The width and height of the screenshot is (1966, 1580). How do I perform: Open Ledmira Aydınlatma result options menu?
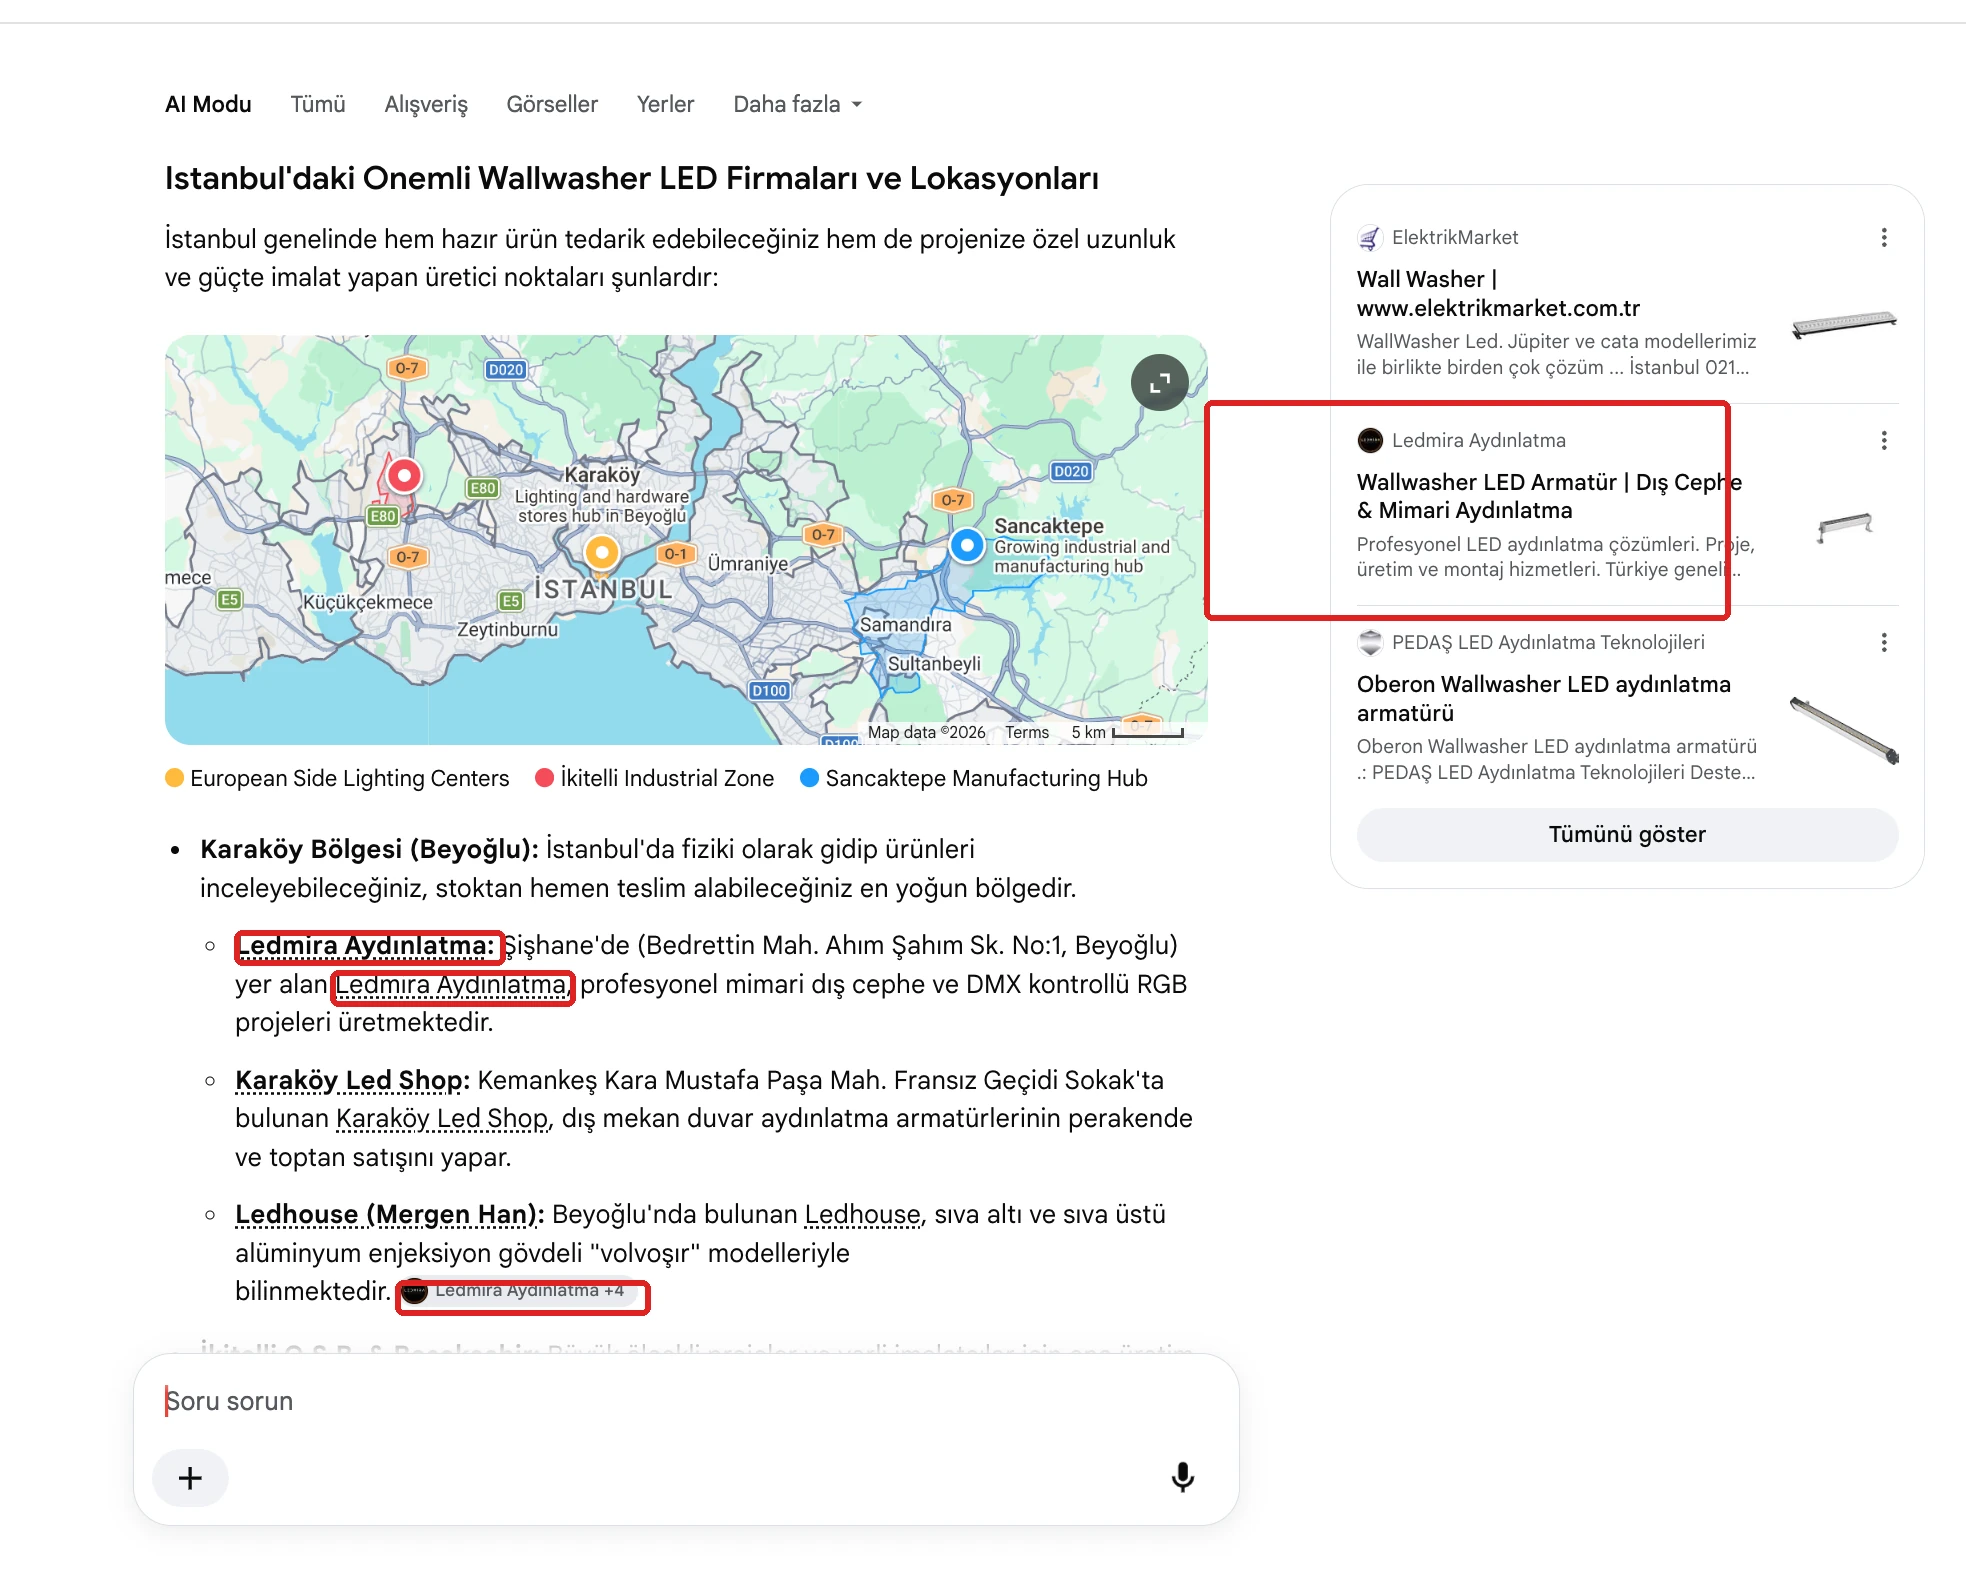(1884, 441)
